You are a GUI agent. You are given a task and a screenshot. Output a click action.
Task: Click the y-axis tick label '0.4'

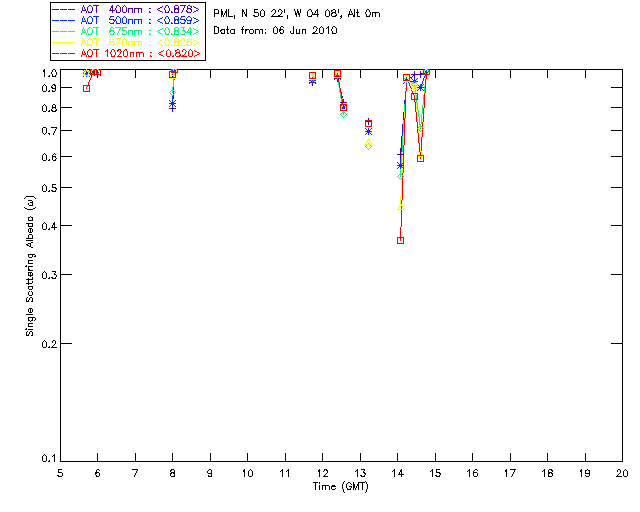(49, 226)
